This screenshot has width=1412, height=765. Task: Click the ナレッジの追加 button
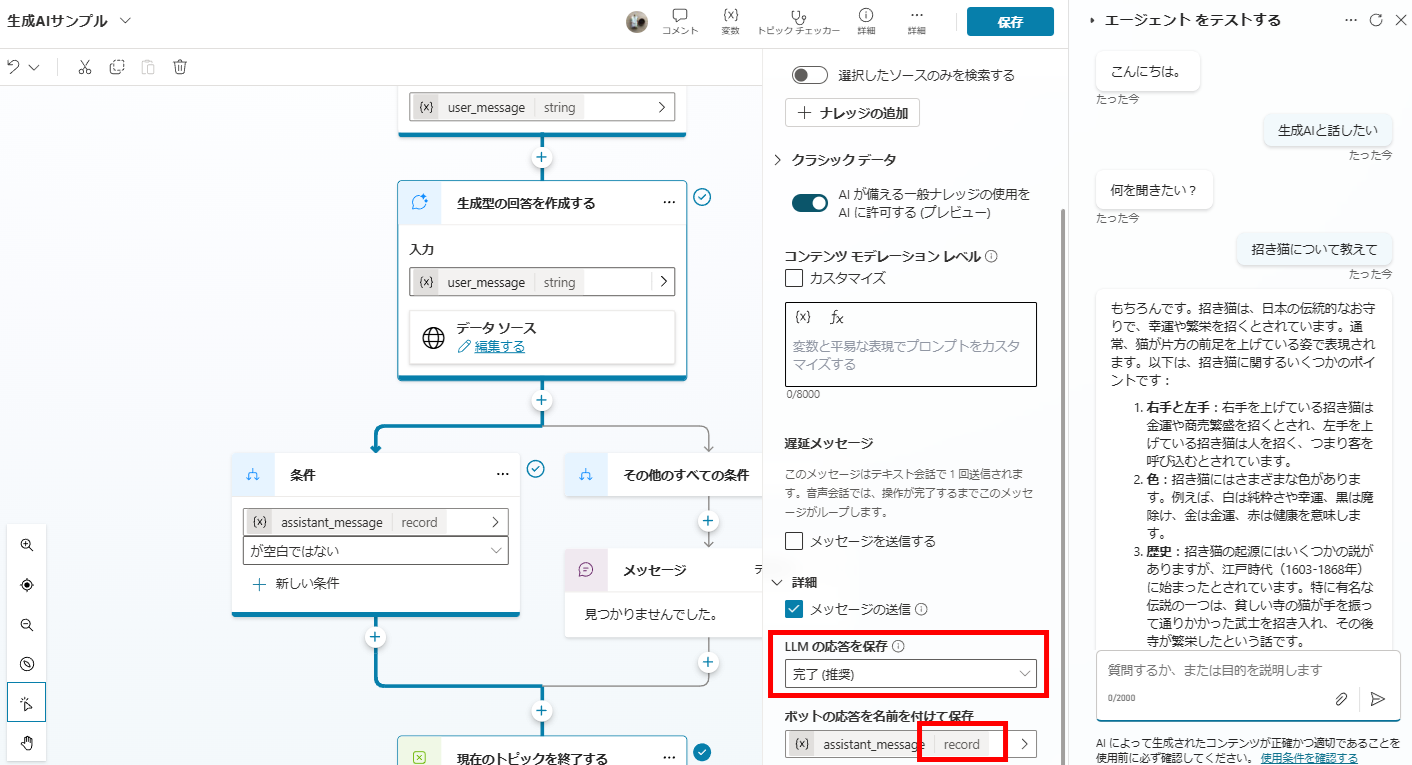[x=852, y=113]
